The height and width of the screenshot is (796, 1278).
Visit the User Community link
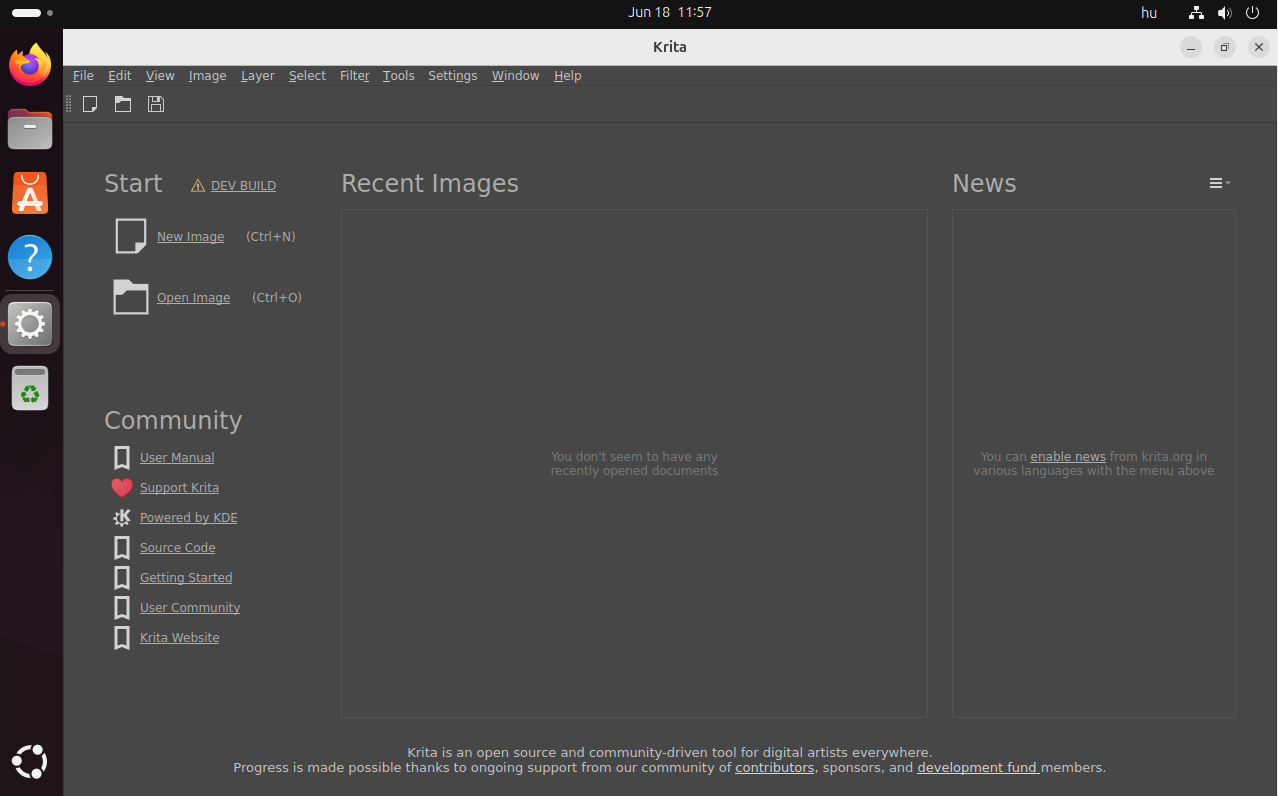tap(190, 608)
